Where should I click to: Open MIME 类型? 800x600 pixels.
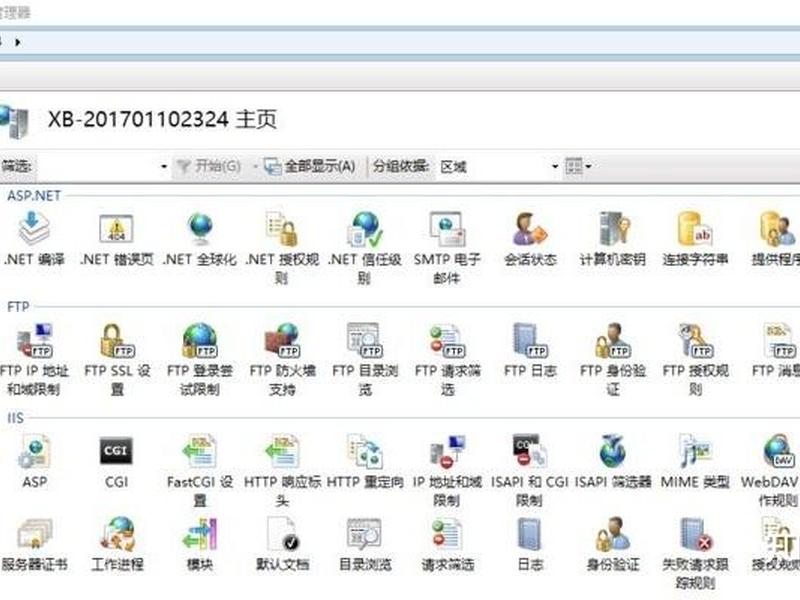click(695, 462)
